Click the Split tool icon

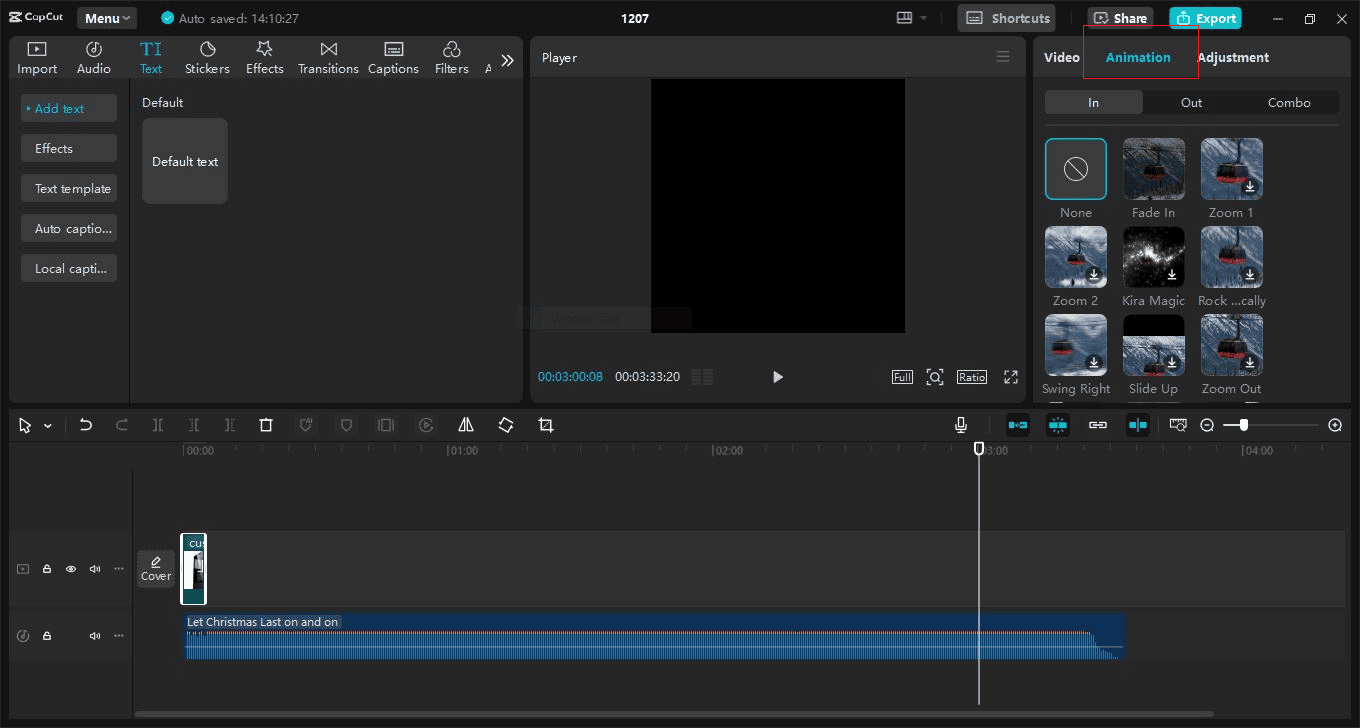click(x=158, y=425)
